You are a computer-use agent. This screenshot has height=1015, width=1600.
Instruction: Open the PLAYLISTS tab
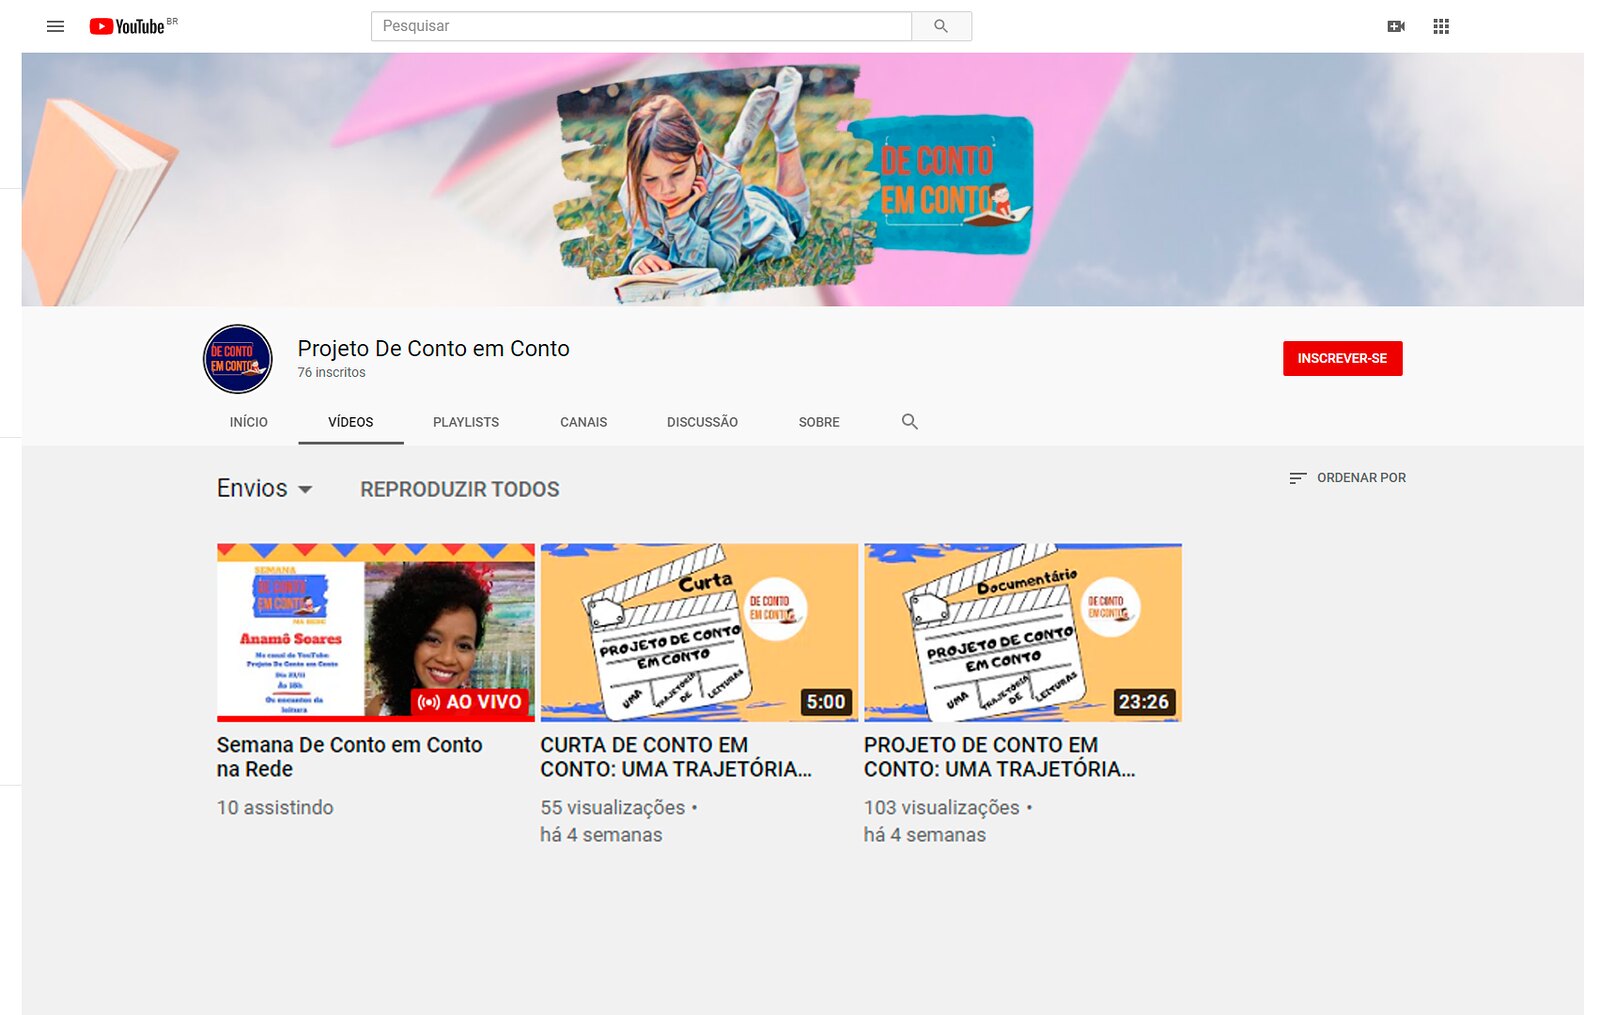coord(466,422)
